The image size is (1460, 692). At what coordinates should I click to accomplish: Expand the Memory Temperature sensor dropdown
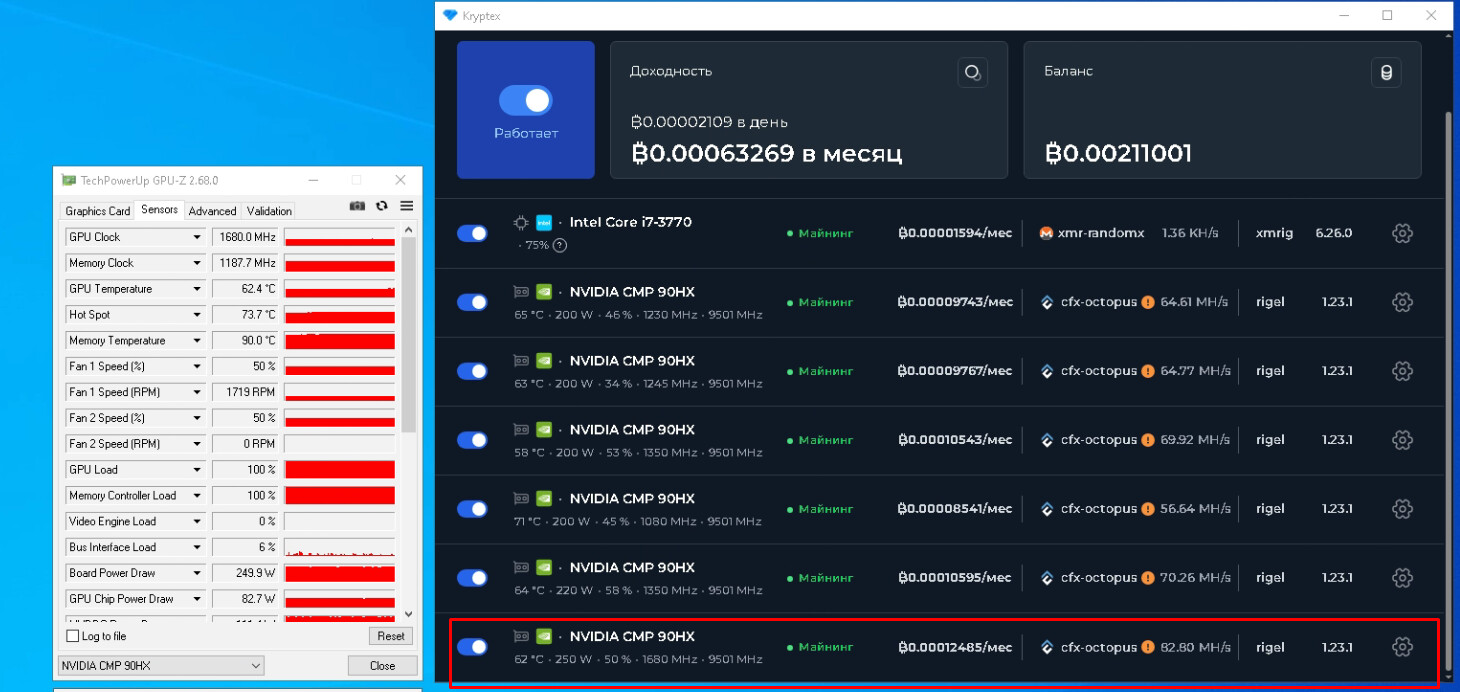197,341
